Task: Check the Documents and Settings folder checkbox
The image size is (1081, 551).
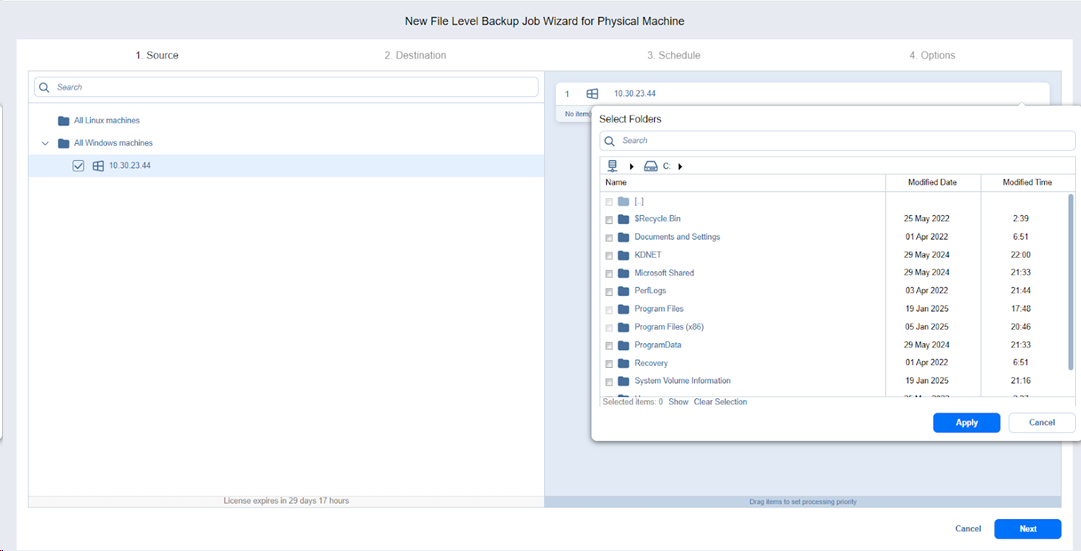Action: point(609,238)
